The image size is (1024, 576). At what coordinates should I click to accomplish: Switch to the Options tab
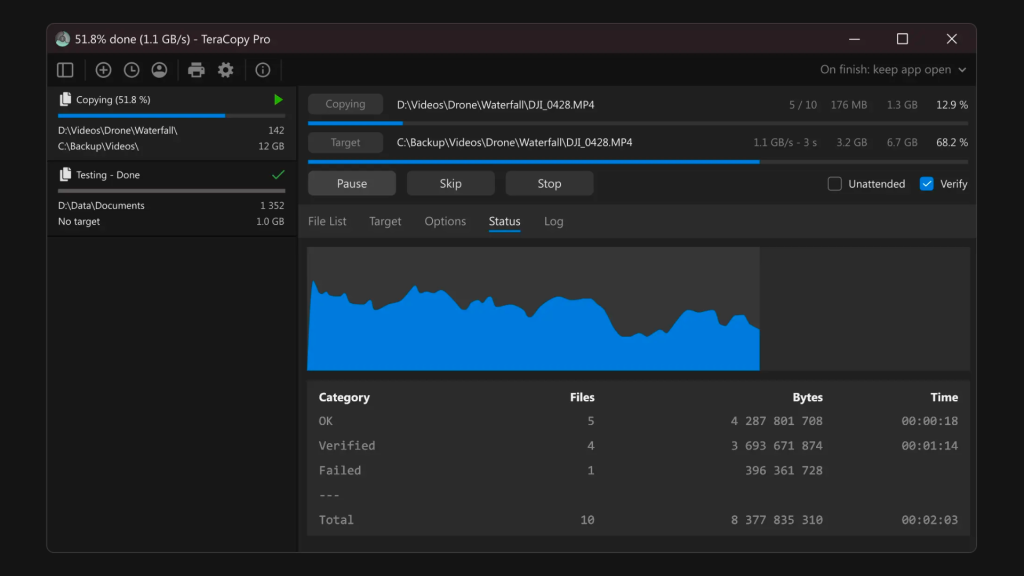(445, 221)
